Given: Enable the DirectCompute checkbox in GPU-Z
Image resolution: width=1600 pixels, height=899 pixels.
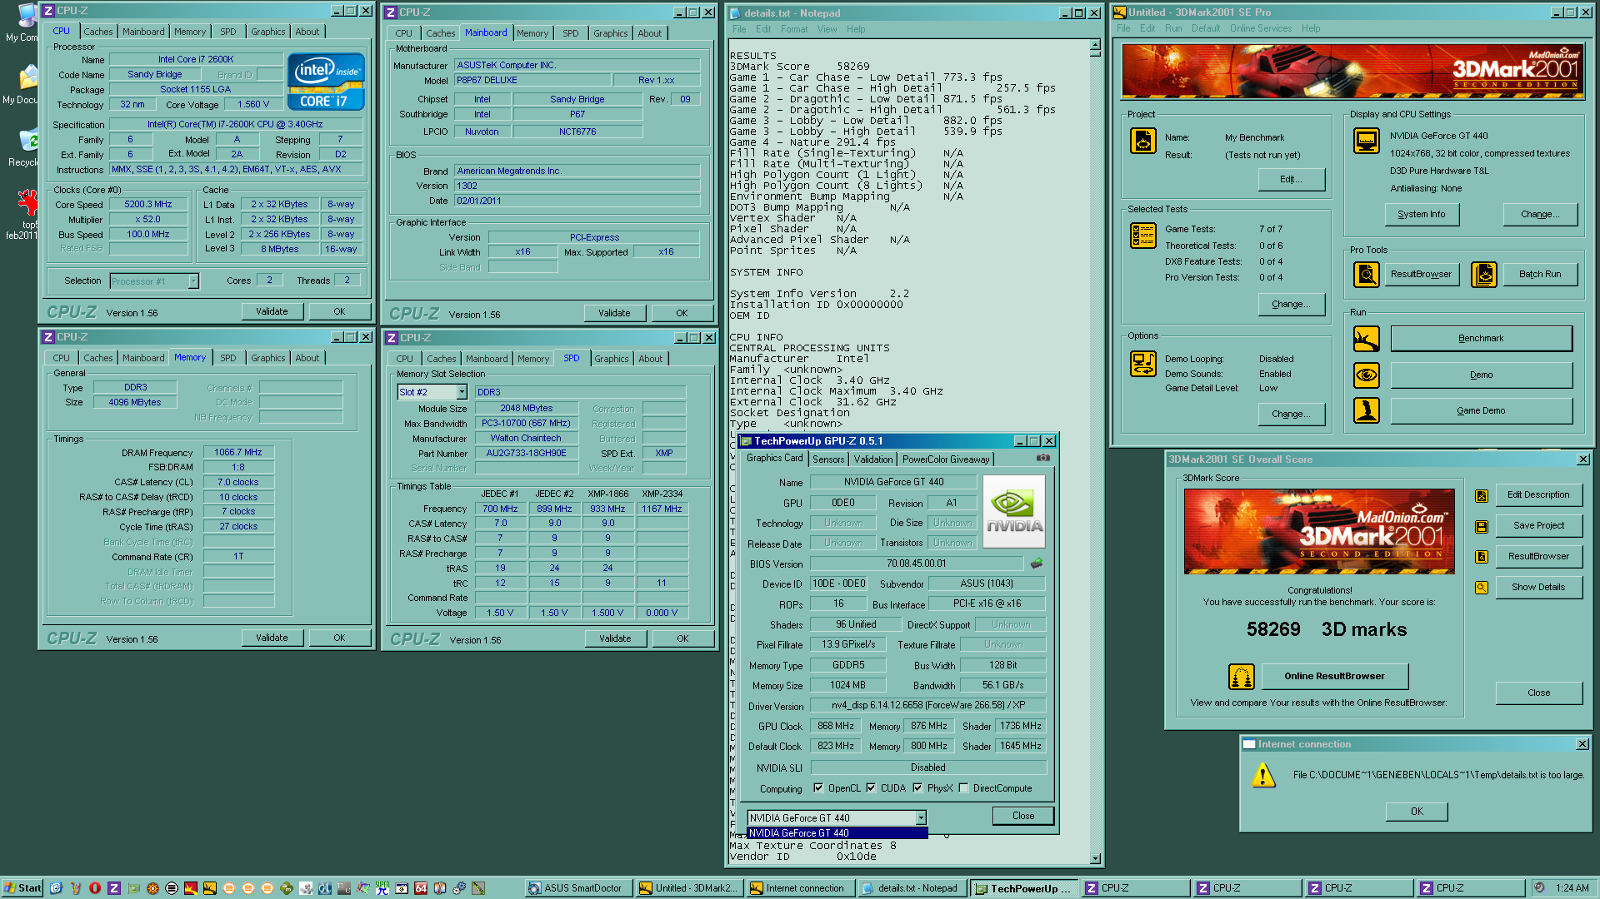Looking at the screenshot, I should [x=963, y=788].
